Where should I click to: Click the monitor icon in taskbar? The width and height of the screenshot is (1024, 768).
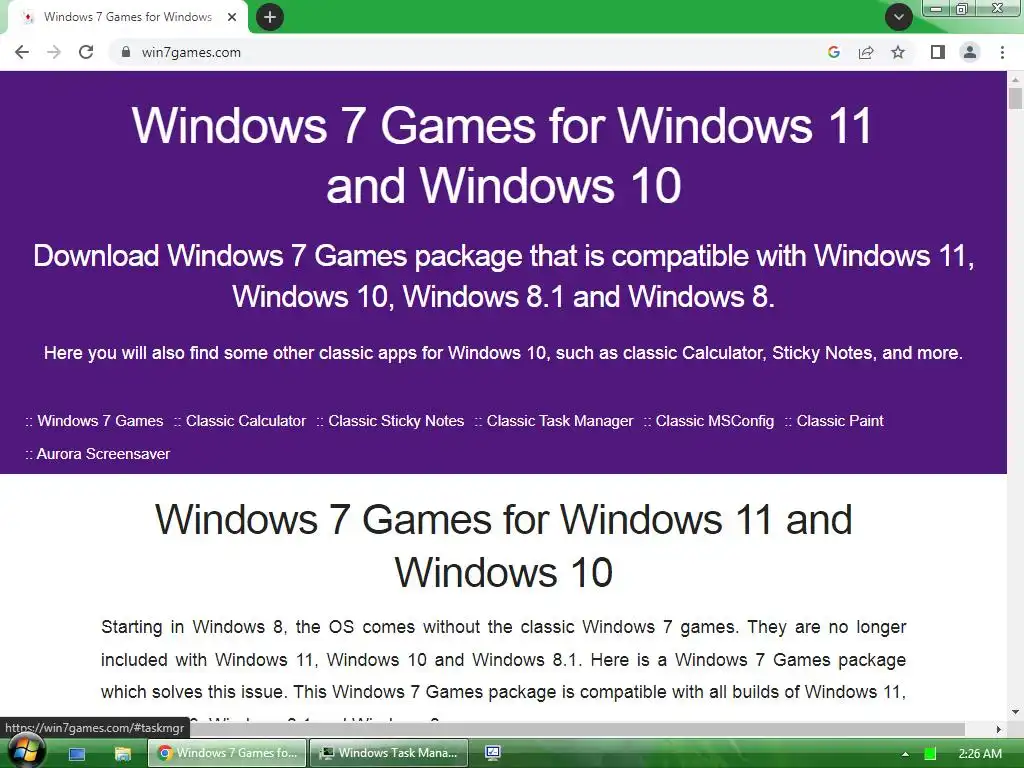[x=493, y=754]
